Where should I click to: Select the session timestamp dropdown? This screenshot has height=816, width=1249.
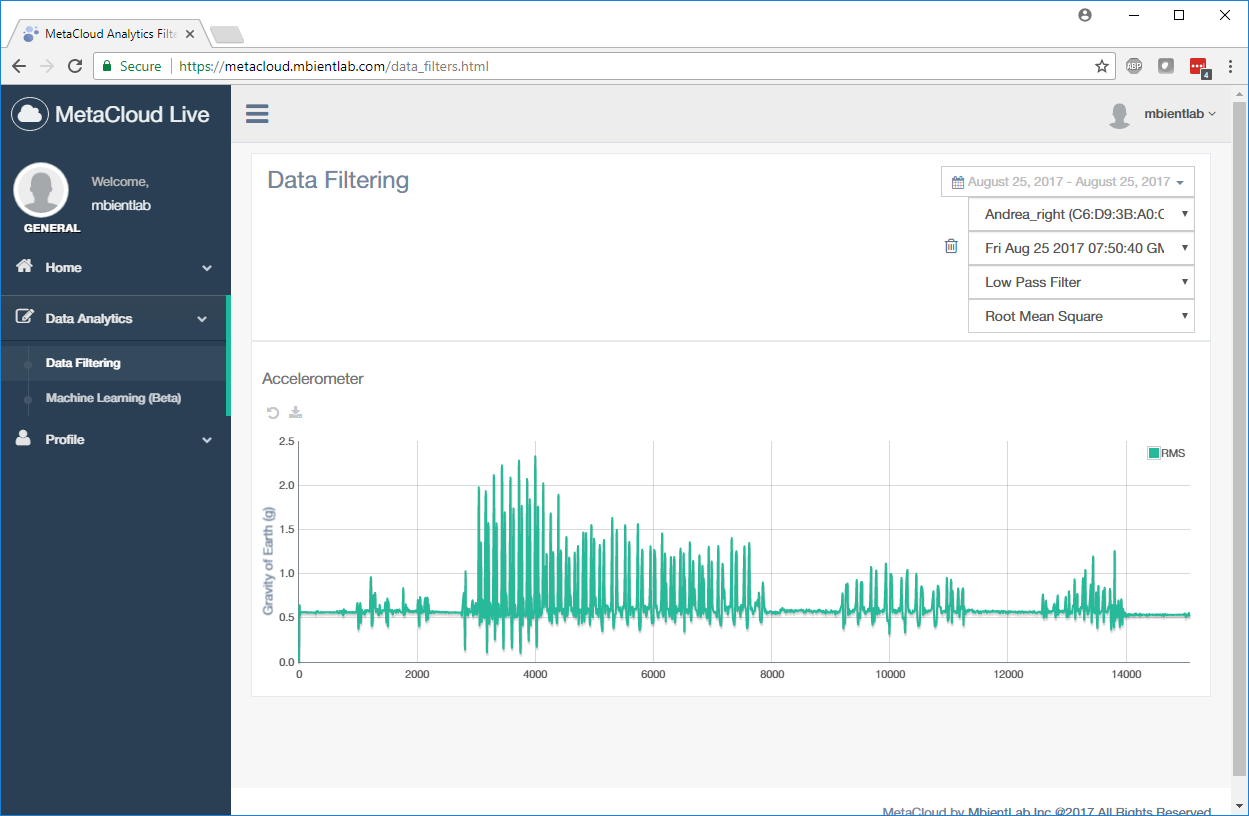pyautogui.click(x=1081, y=248)
